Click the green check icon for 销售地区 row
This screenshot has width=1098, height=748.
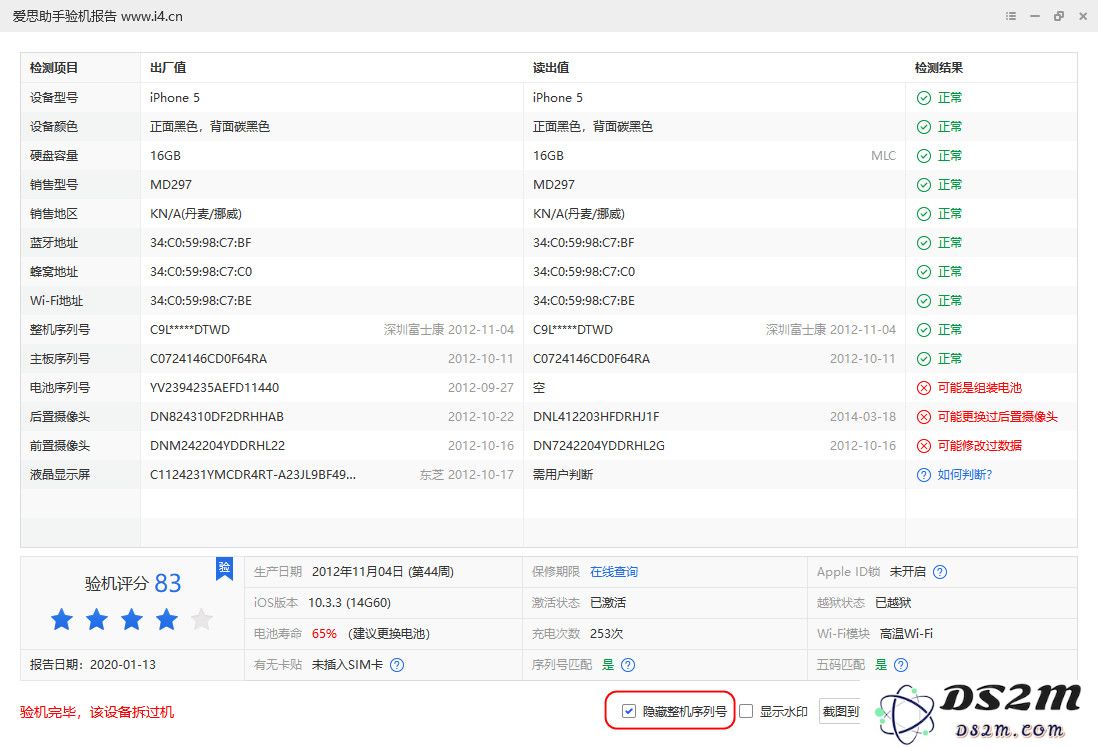tap(924, 214)
